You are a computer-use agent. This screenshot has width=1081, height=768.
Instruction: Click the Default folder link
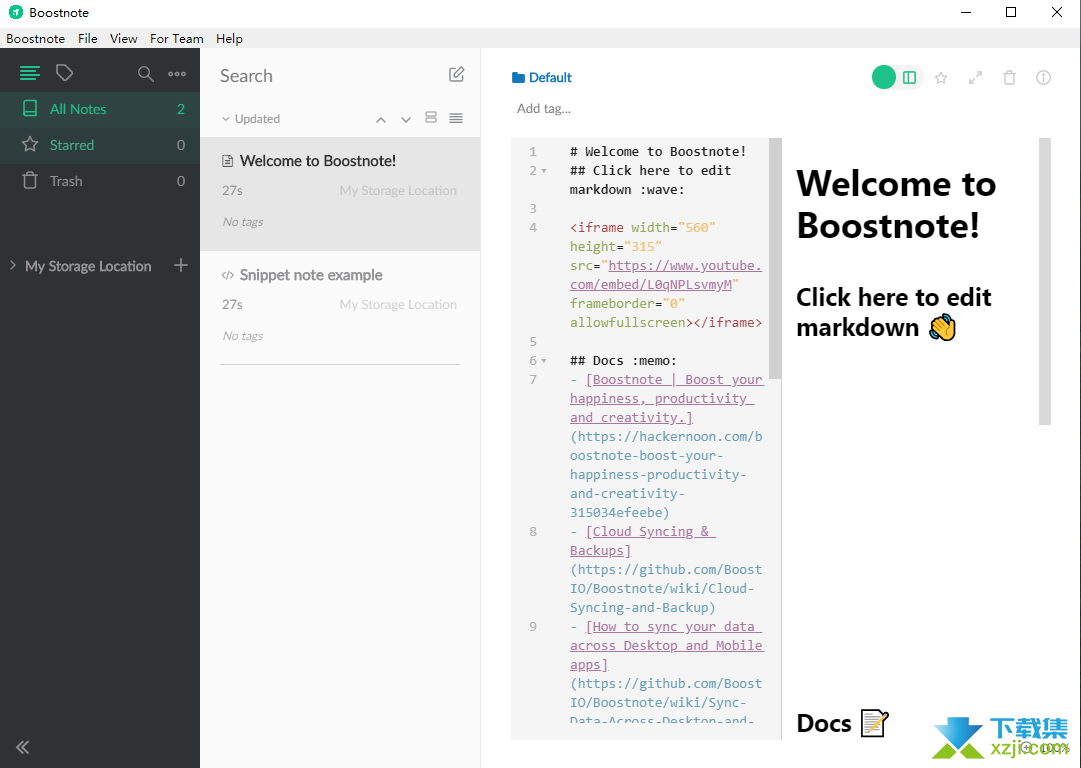click(x=542, y=77)
